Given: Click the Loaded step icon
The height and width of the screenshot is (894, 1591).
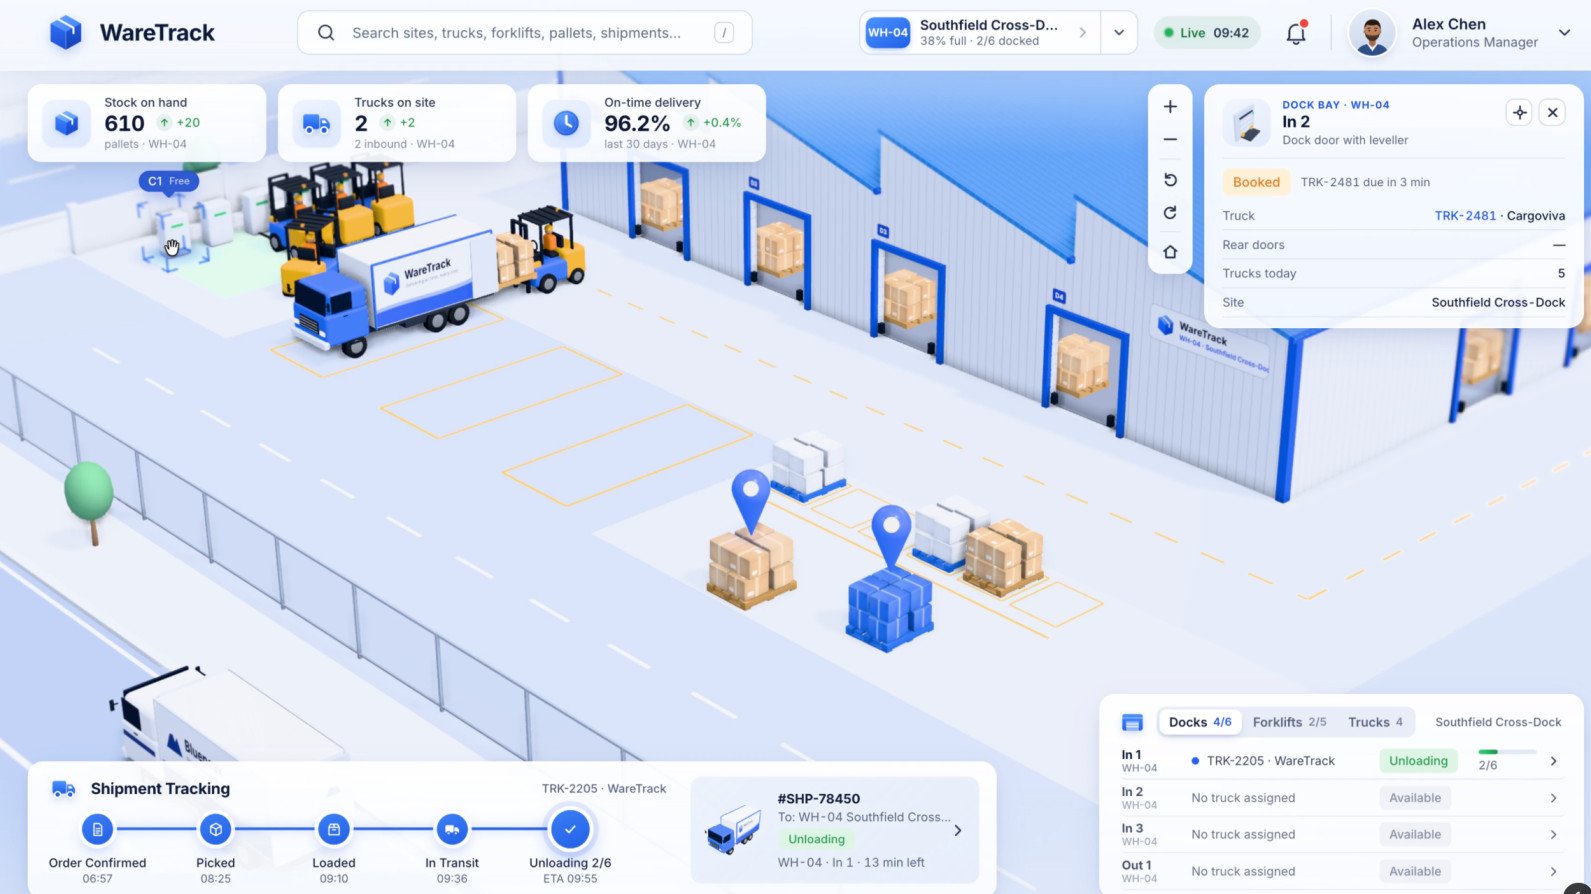Looking at the screenshot, I should pos(334,829).
